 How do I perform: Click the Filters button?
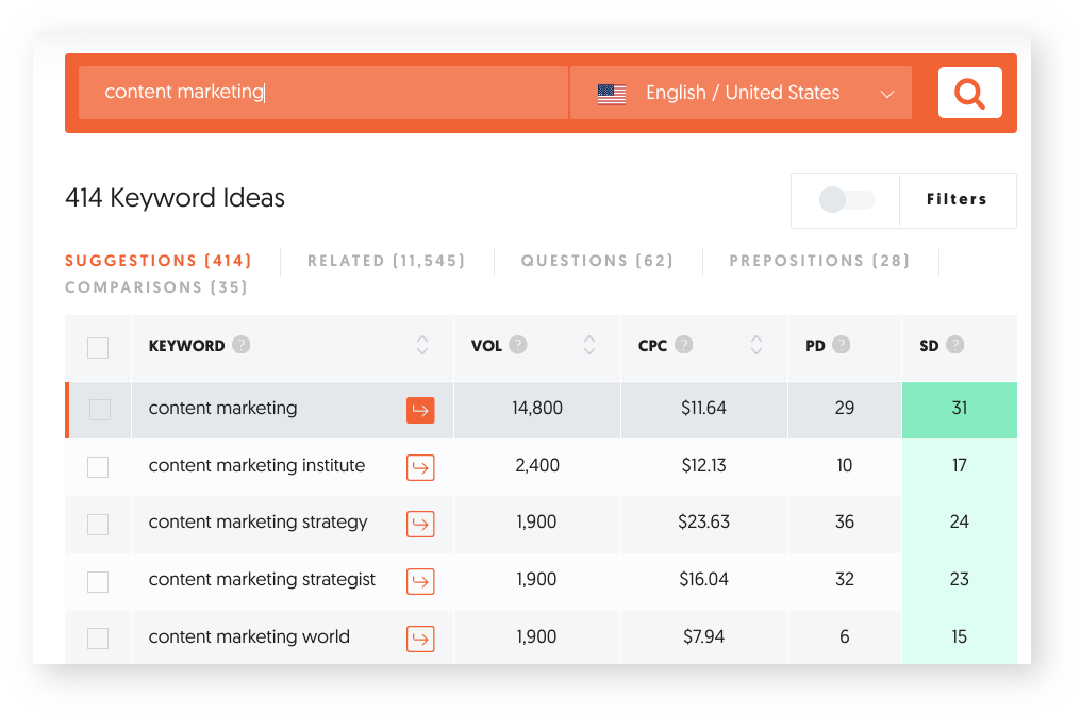click(x=956, y=200)
